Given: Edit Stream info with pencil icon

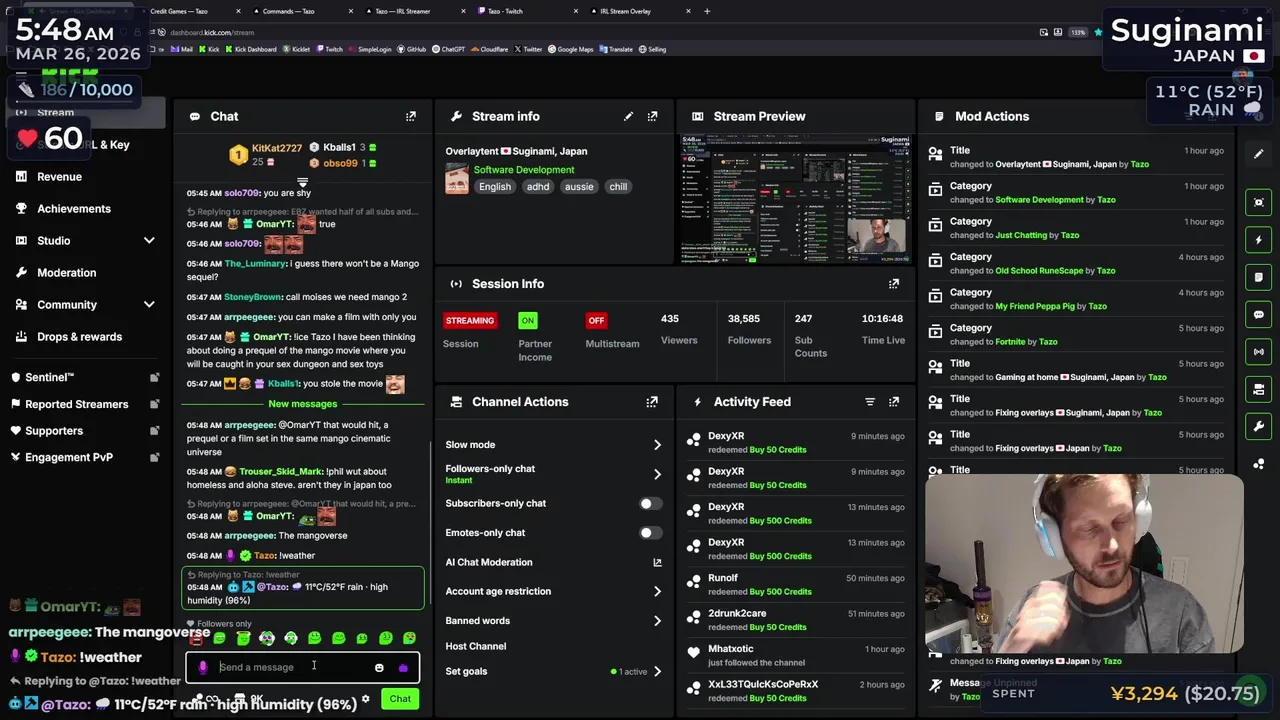Looking at the screenshot, I should pyautogui.click(x=628, y=117).
